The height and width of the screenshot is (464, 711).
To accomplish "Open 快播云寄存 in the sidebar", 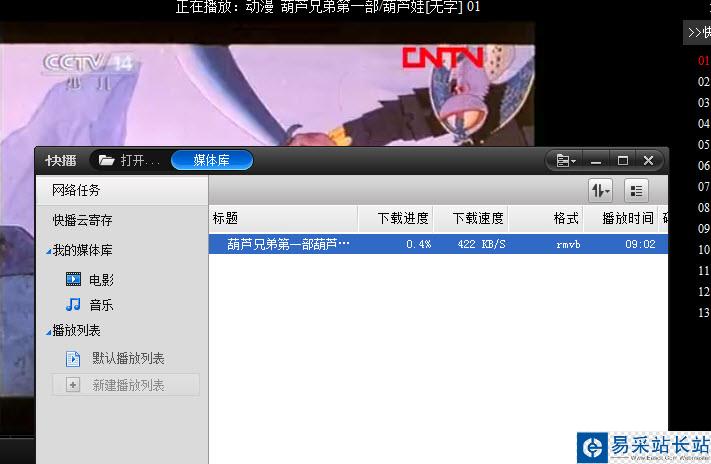I will pyautogui.click(x=82, y=220).
